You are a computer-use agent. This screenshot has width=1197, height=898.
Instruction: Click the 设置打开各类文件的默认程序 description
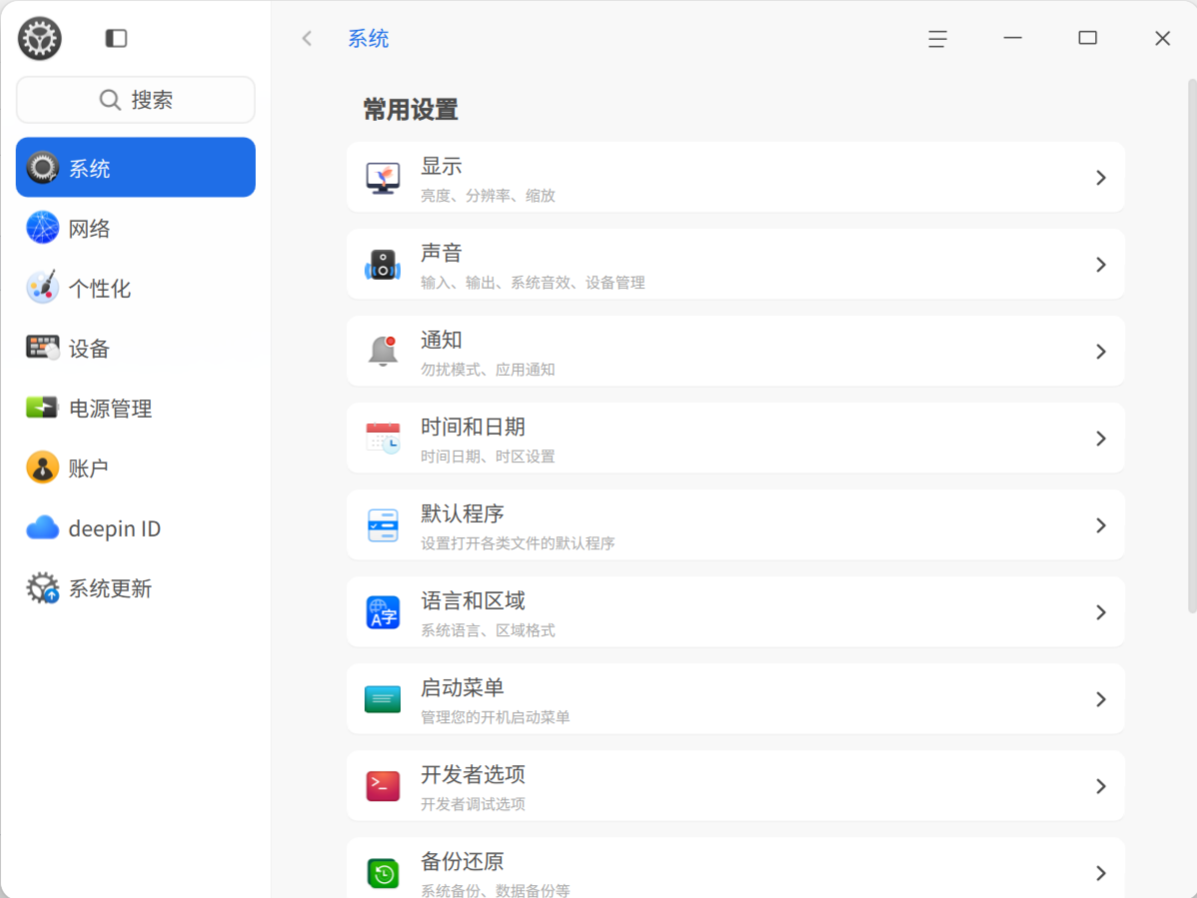[518, 544]
